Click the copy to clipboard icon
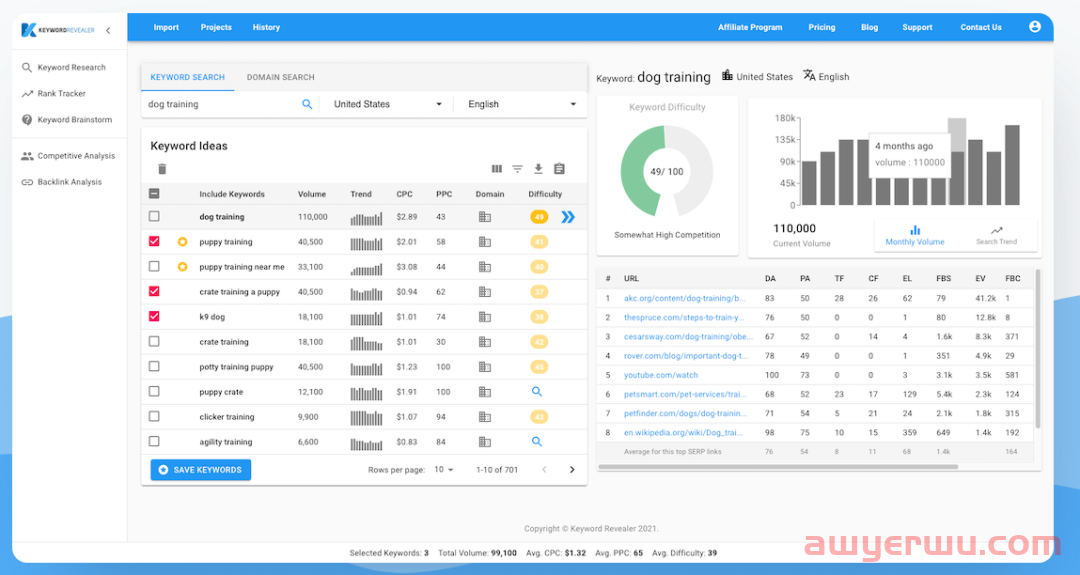This screenshot has width=1080, height=575. point(559,169)
